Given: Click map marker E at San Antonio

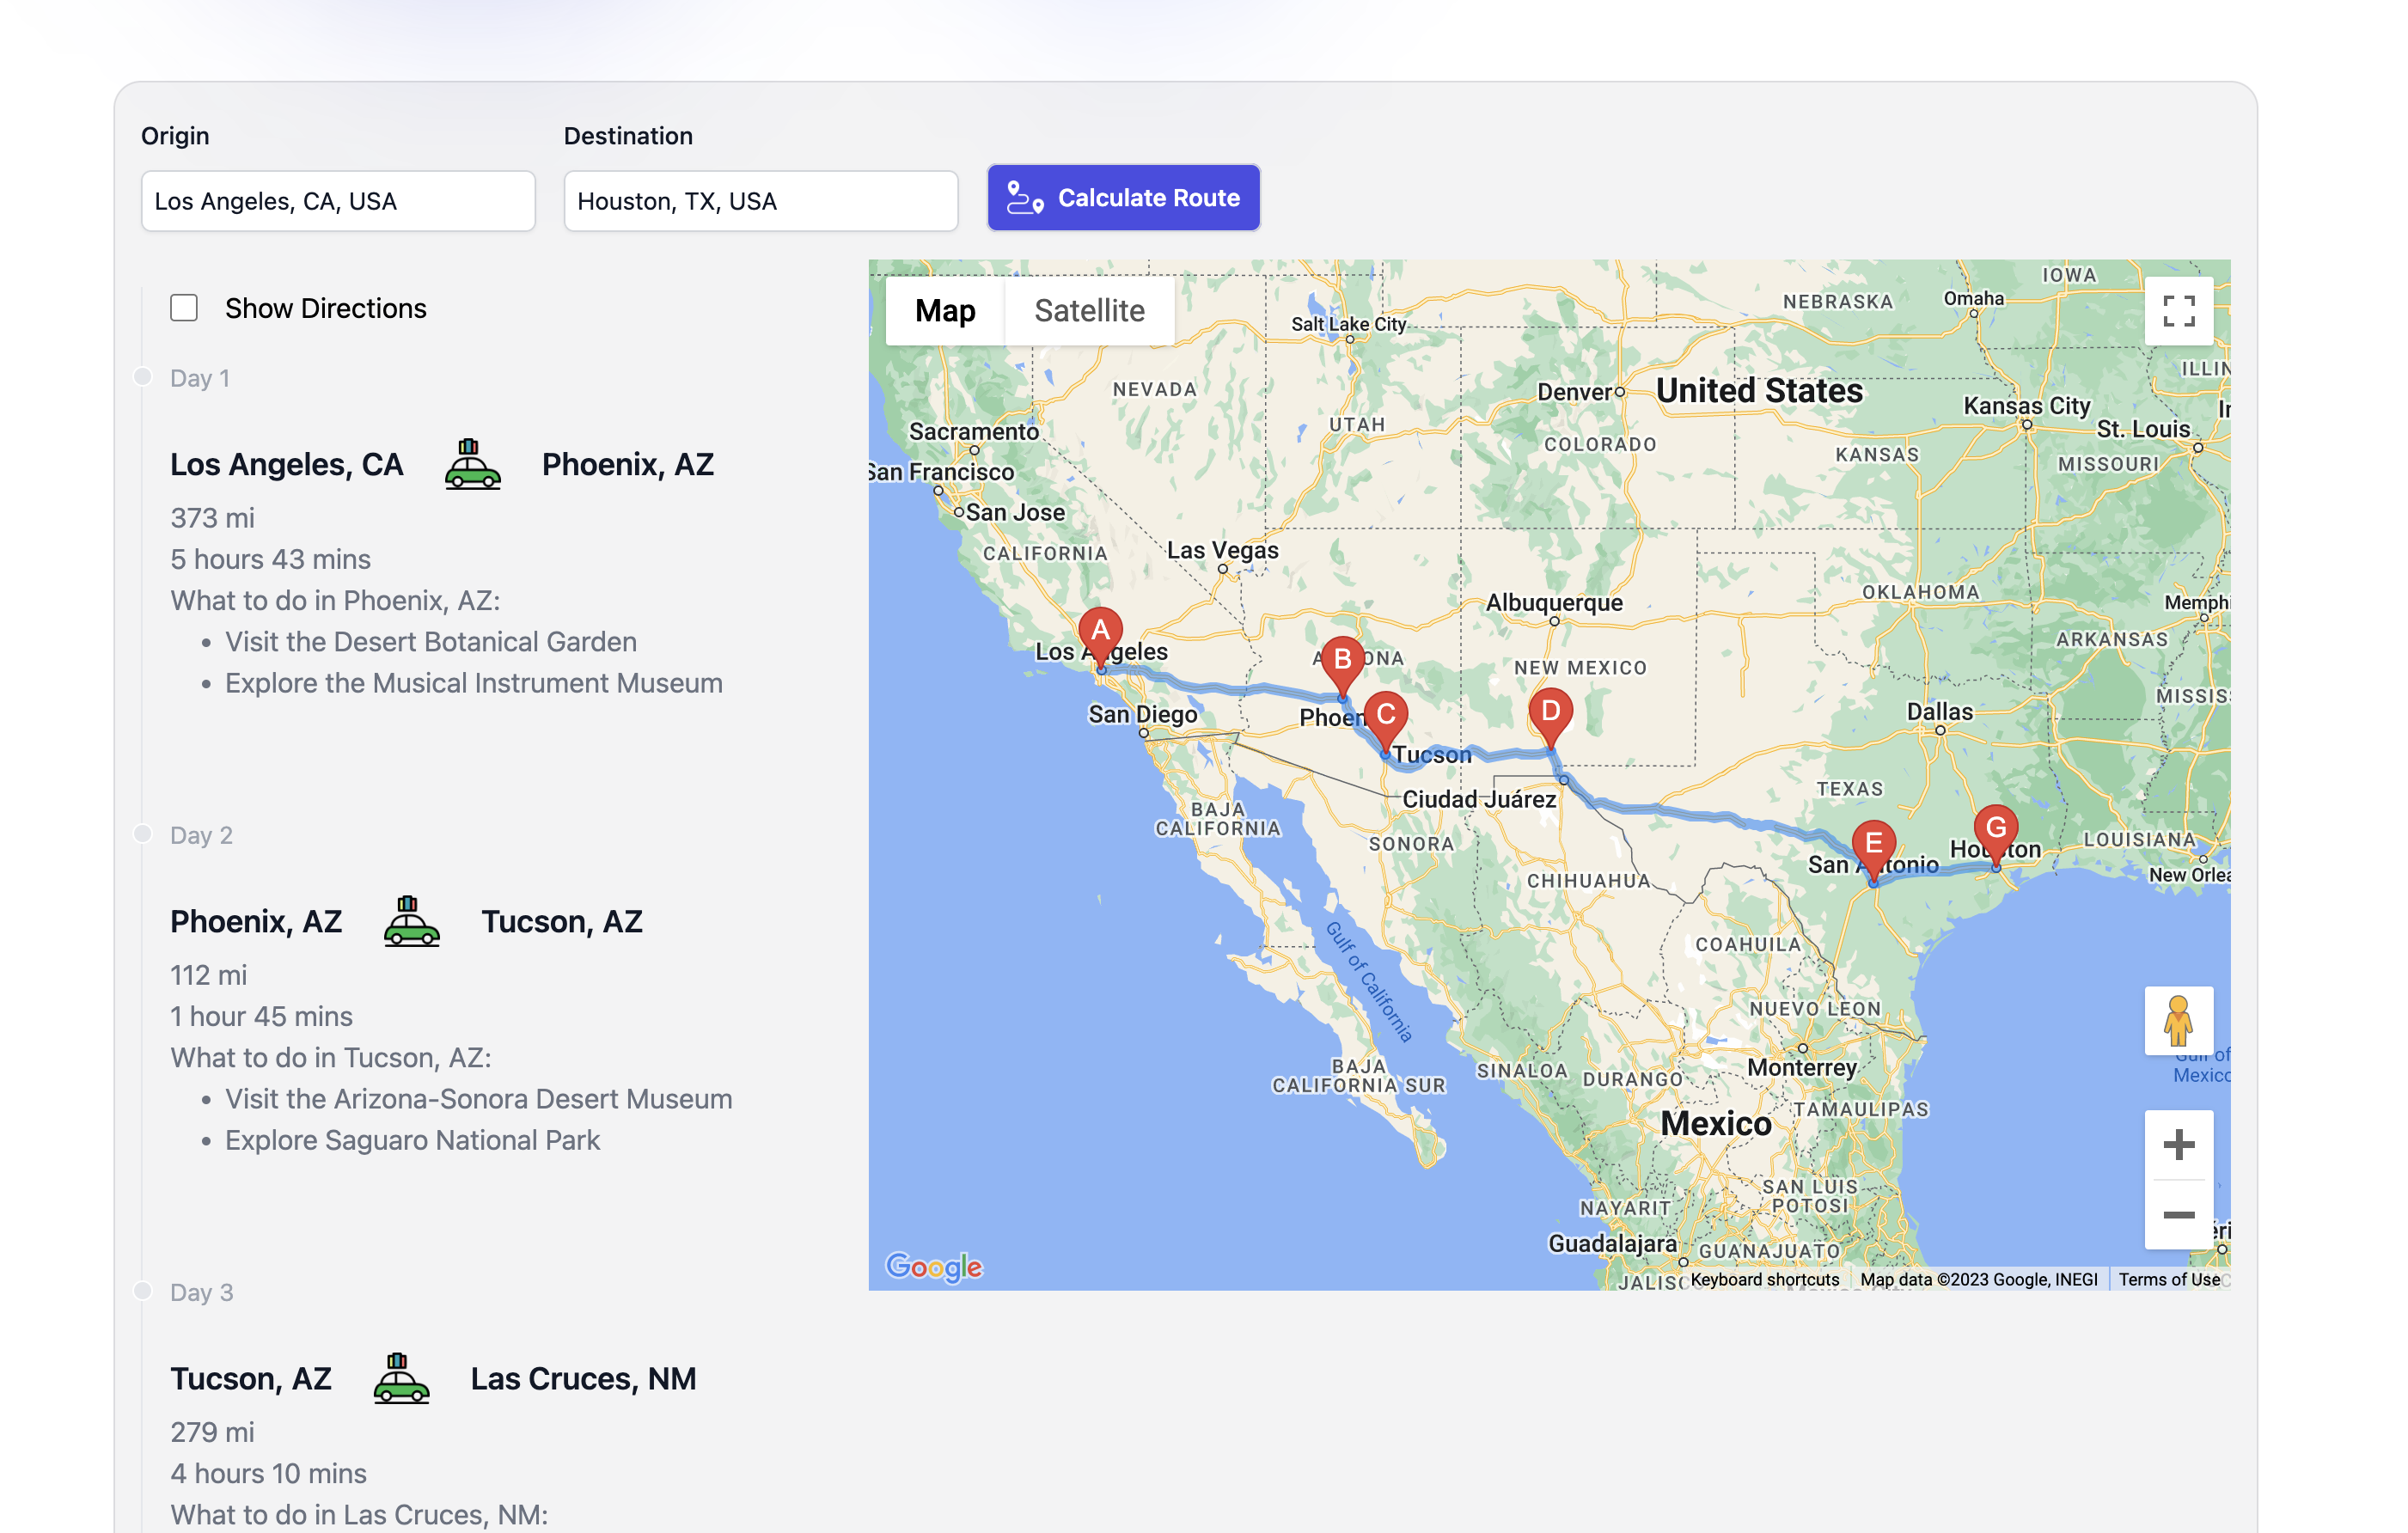Looking at the screenshot, I should point(1873,851).
